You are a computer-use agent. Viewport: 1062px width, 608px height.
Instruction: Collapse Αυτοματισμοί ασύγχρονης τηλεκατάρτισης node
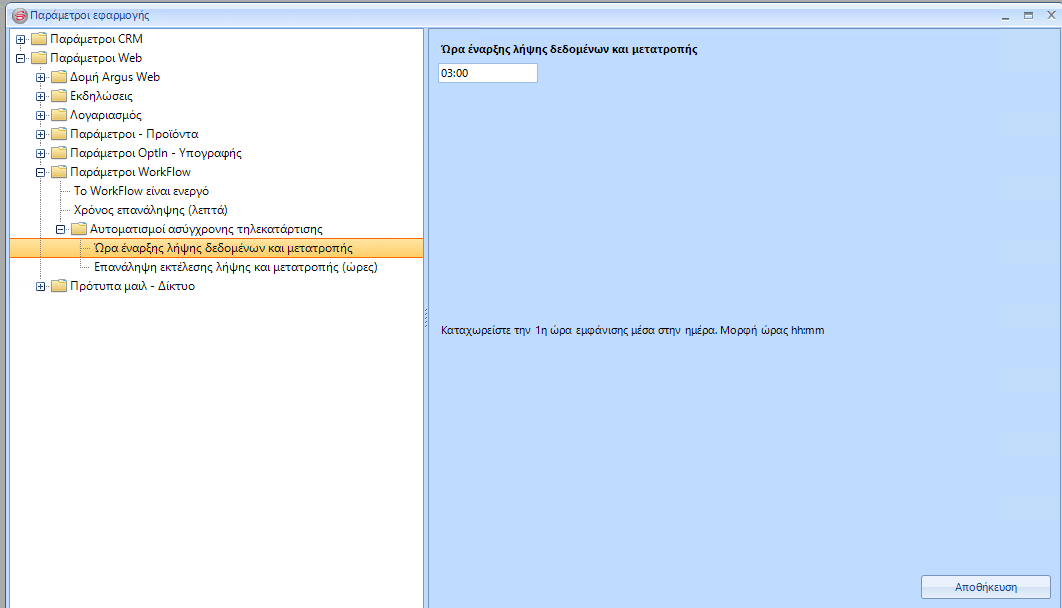pyautogui.click(x=60, y=229)
